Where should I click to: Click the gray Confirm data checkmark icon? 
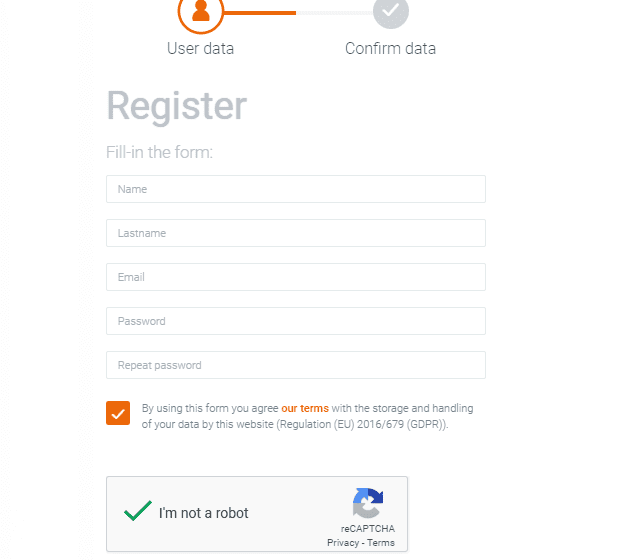(390, 12)
